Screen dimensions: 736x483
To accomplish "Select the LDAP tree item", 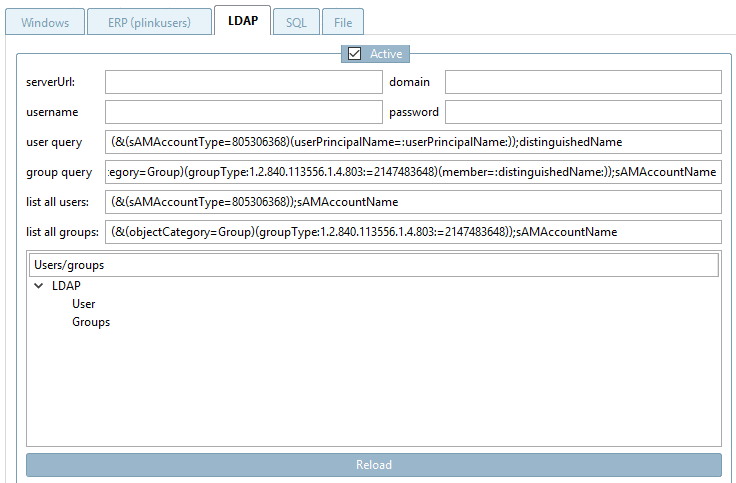I will click(66, 285).
